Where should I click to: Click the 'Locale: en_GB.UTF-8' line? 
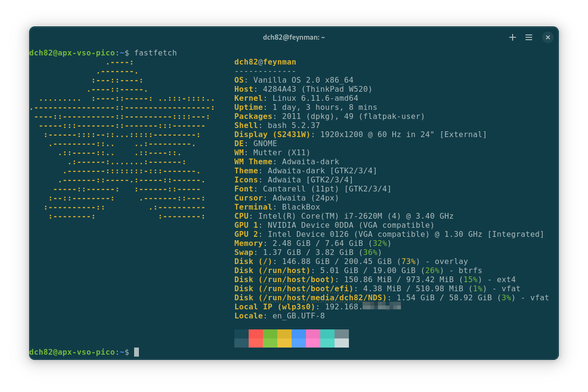tap(279, 316)
